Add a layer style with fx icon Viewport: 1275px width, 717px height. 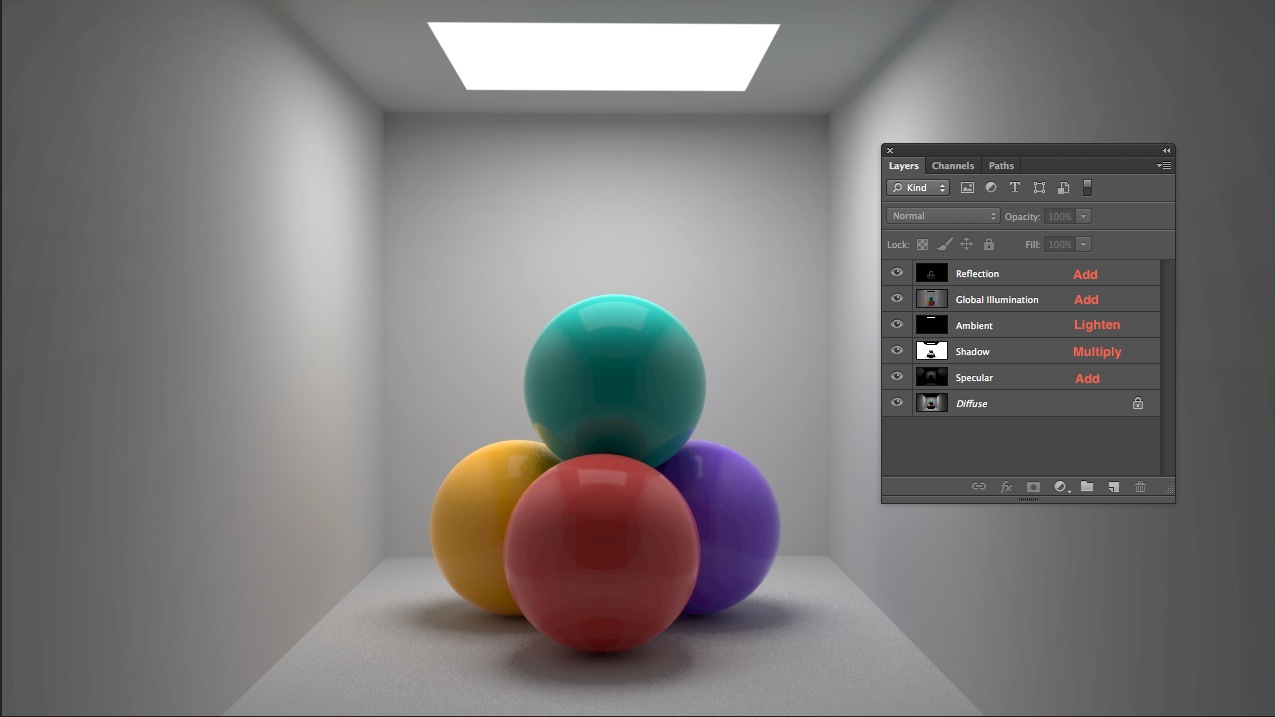pyautogui.click(x=1006, y=487)
